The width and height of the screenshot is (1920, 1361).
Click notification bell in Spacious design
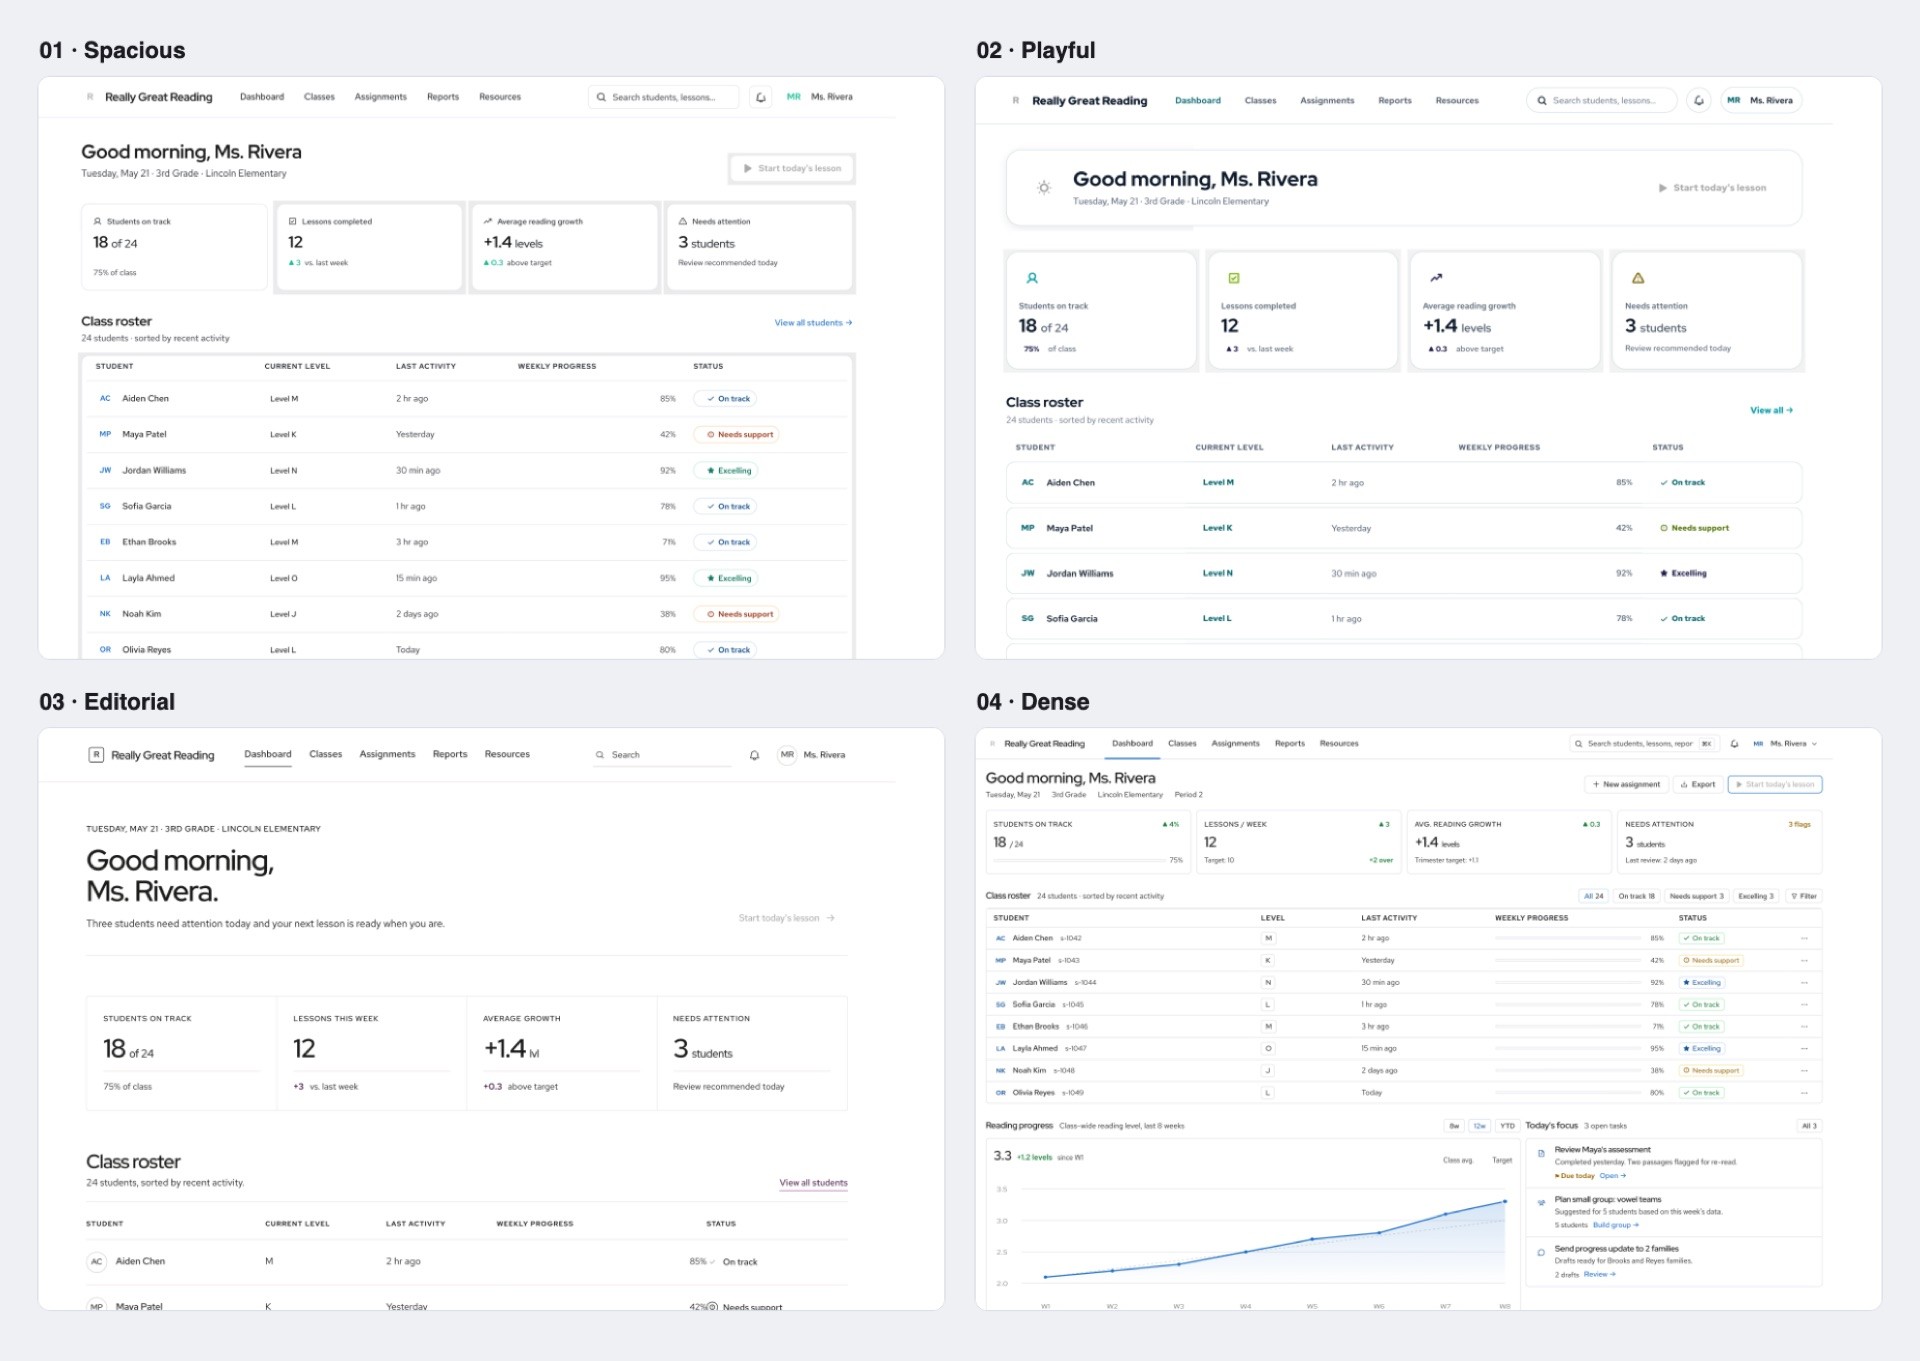pyautogui.click(x=761, y=97)
